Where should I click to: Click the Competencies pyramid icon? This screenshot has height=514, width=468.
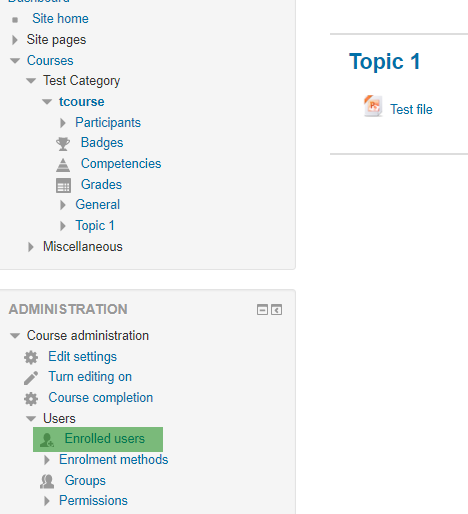tap(63, 165)
